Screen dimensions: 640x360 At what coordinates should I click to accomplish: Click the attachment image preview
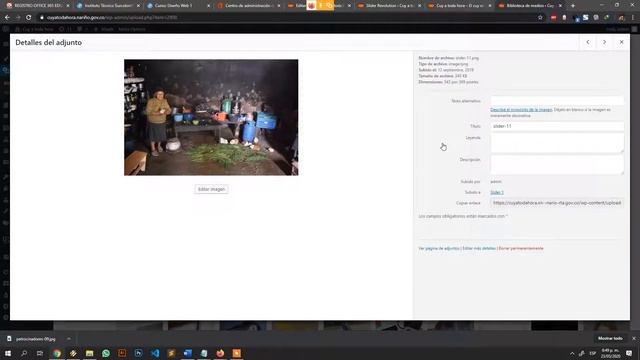click(x=211, y=118)
